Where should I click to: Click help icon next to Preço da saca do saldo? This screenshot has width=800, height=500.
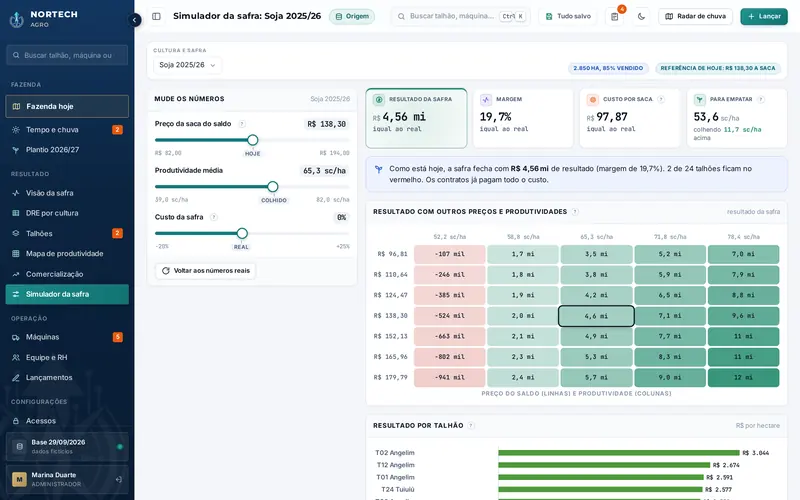242,124
